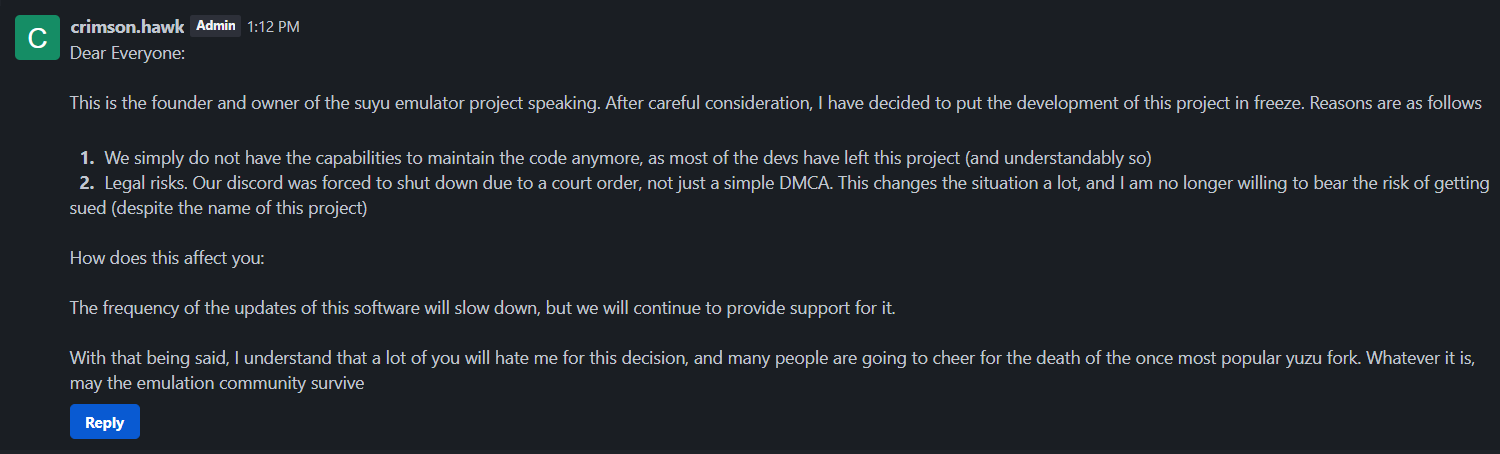Open crimson.hawk's user profile name

click(127, 26)
